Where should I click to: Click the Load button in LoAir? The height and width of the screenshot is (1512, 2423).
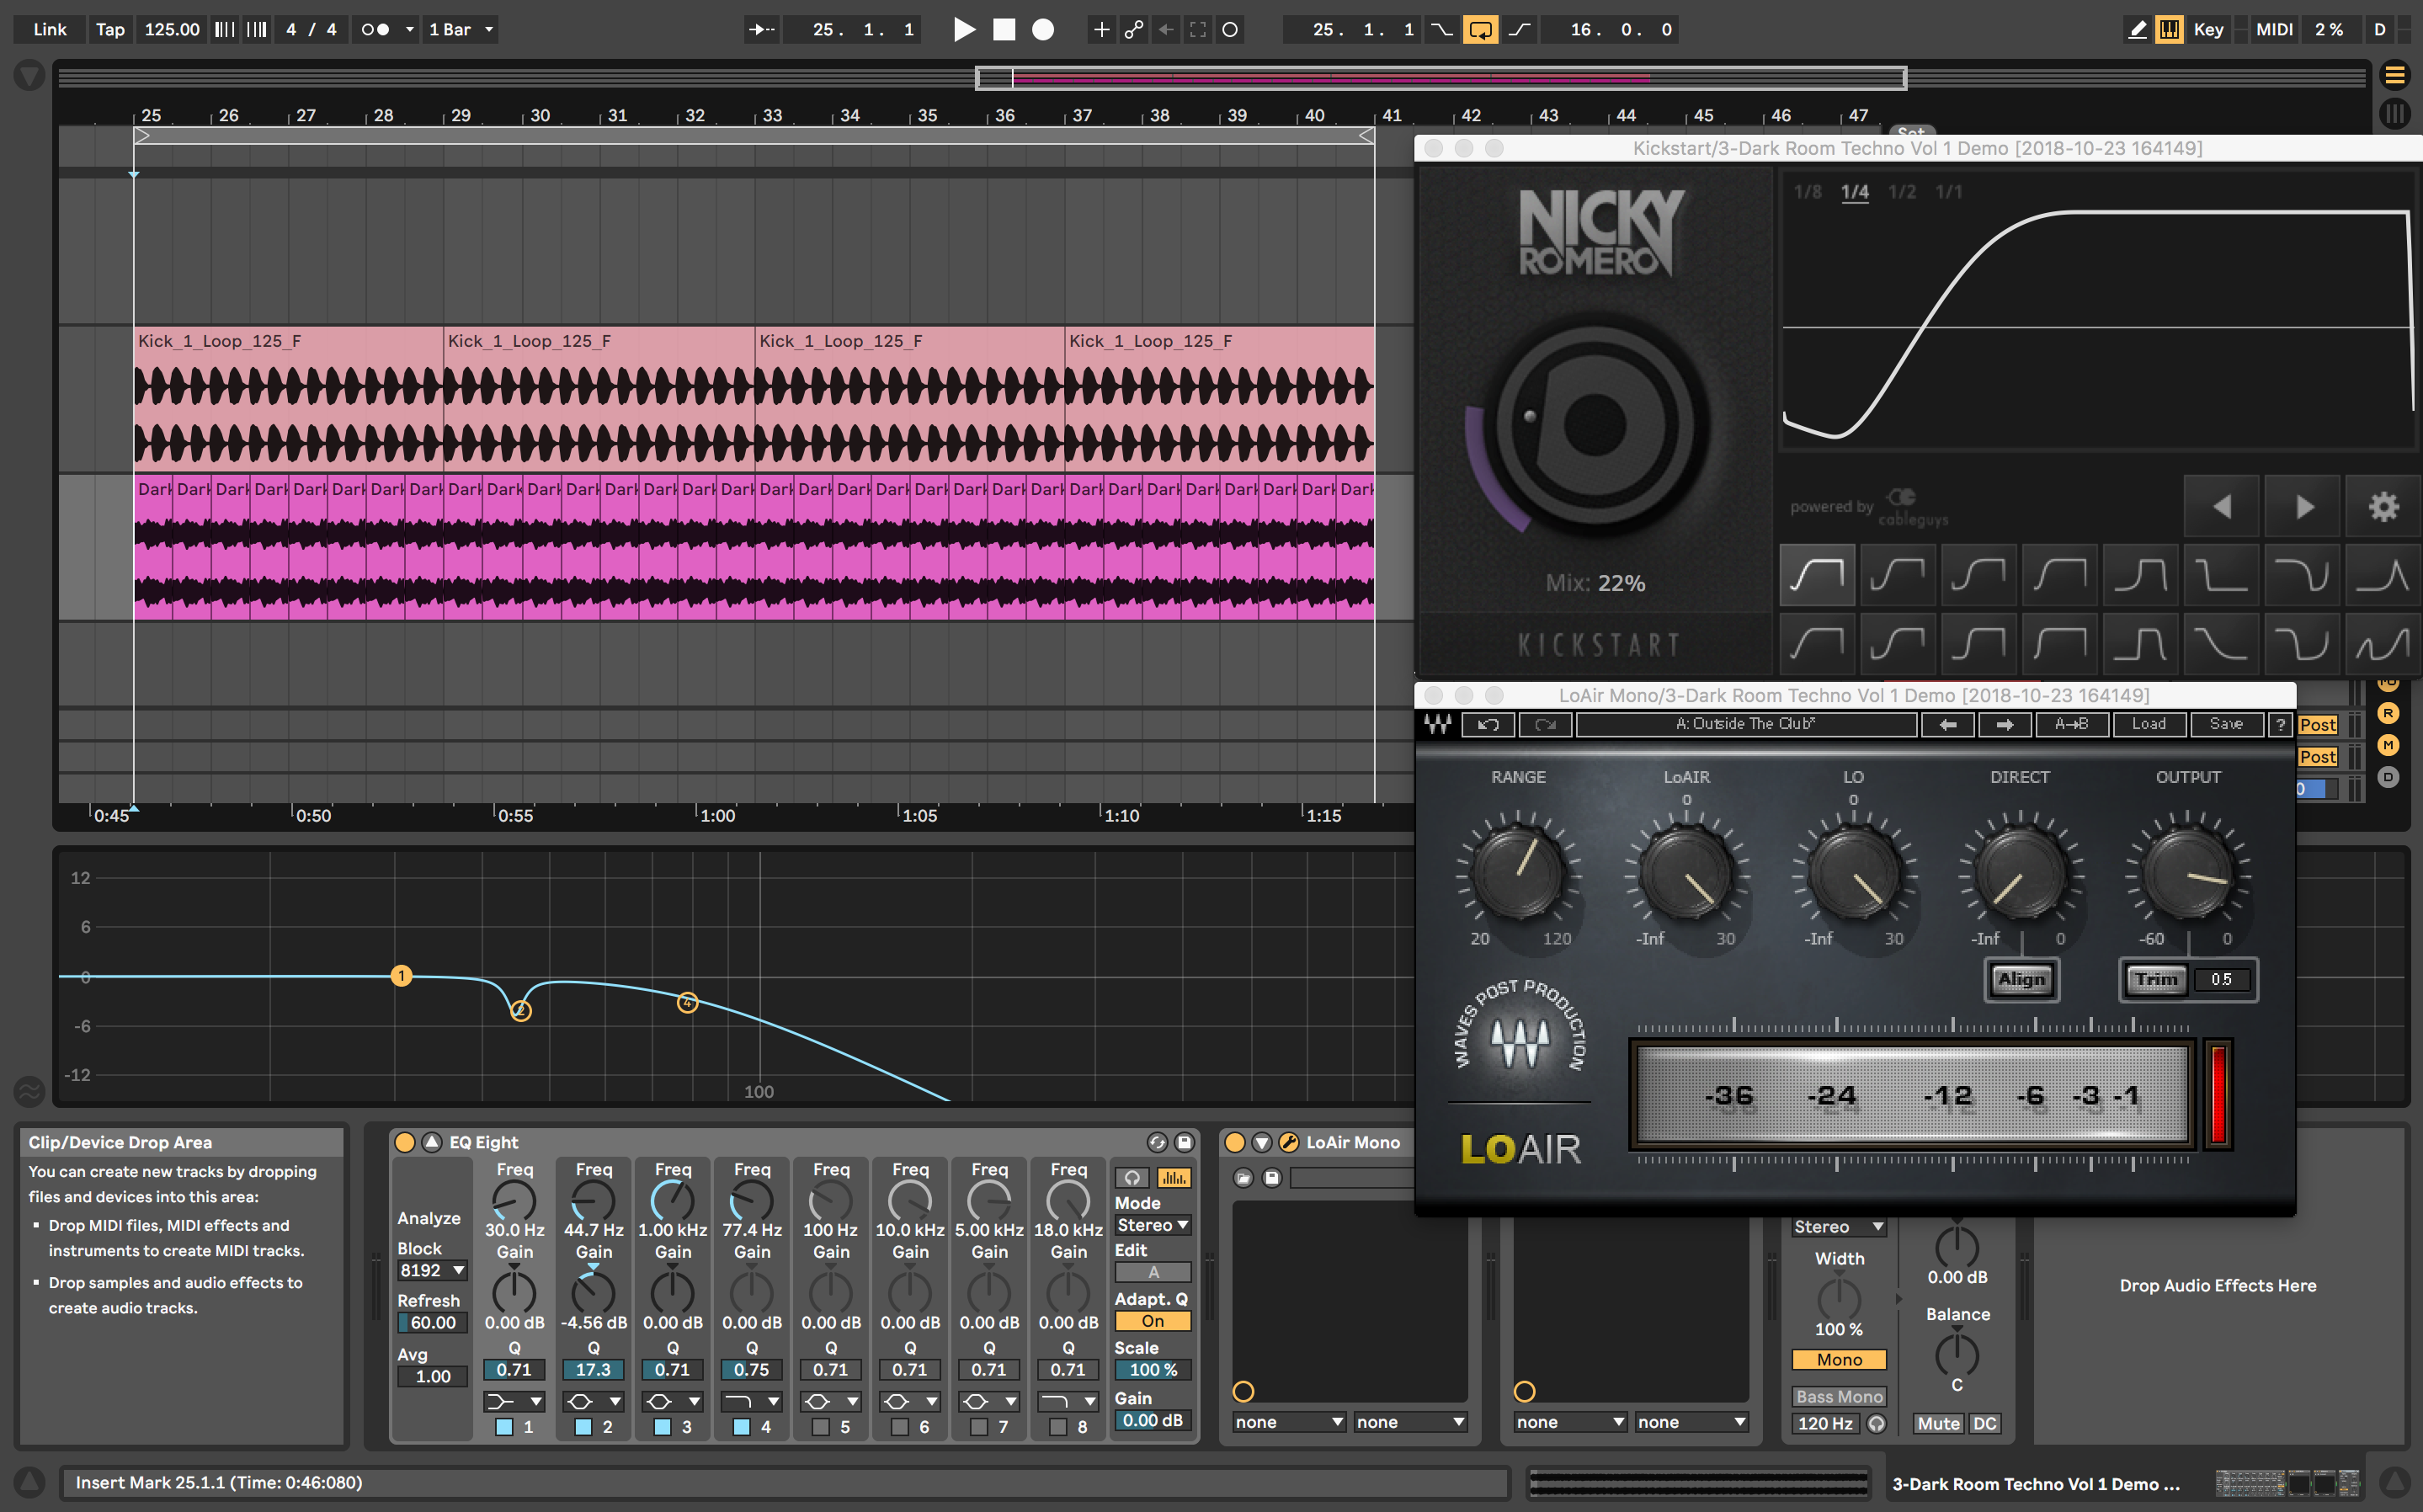[2148, 724]
